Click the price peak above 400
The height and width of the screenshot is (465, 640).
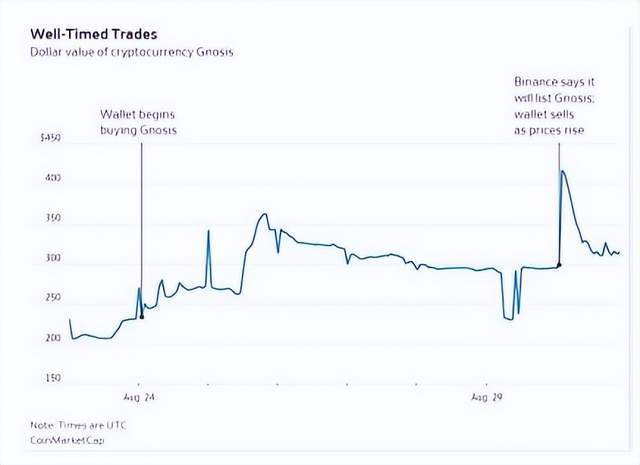[x=562, y=172]
